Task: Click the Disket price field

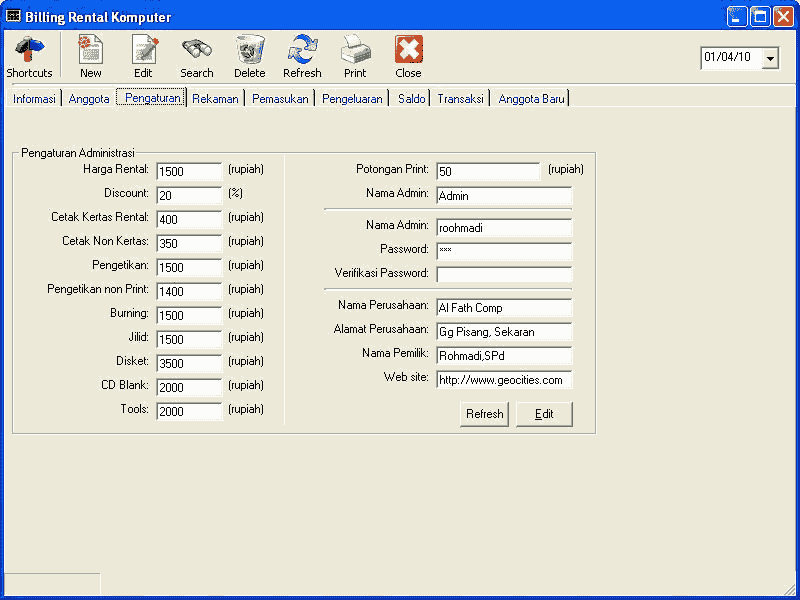Action: (189, 363)
